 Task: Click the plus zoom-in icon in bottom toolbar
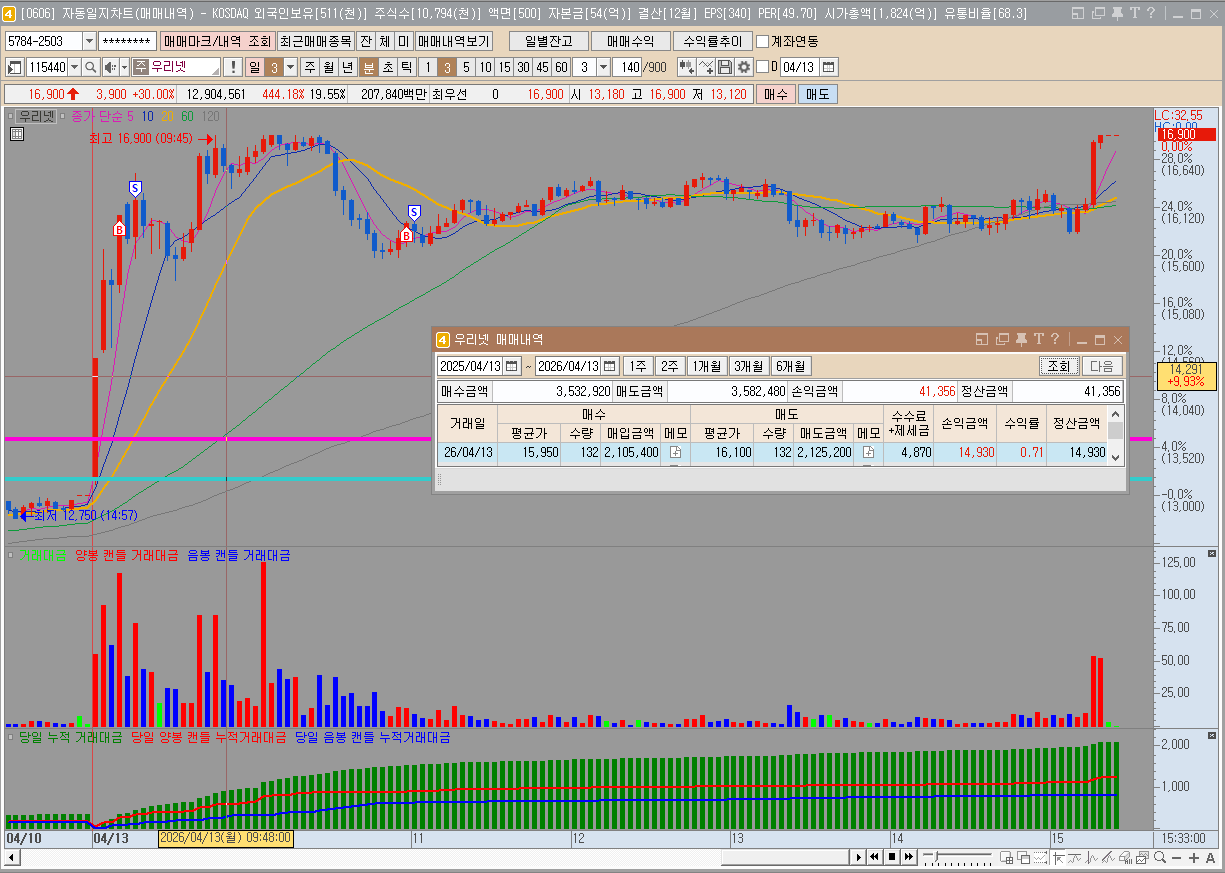[x=1194, y=857]
